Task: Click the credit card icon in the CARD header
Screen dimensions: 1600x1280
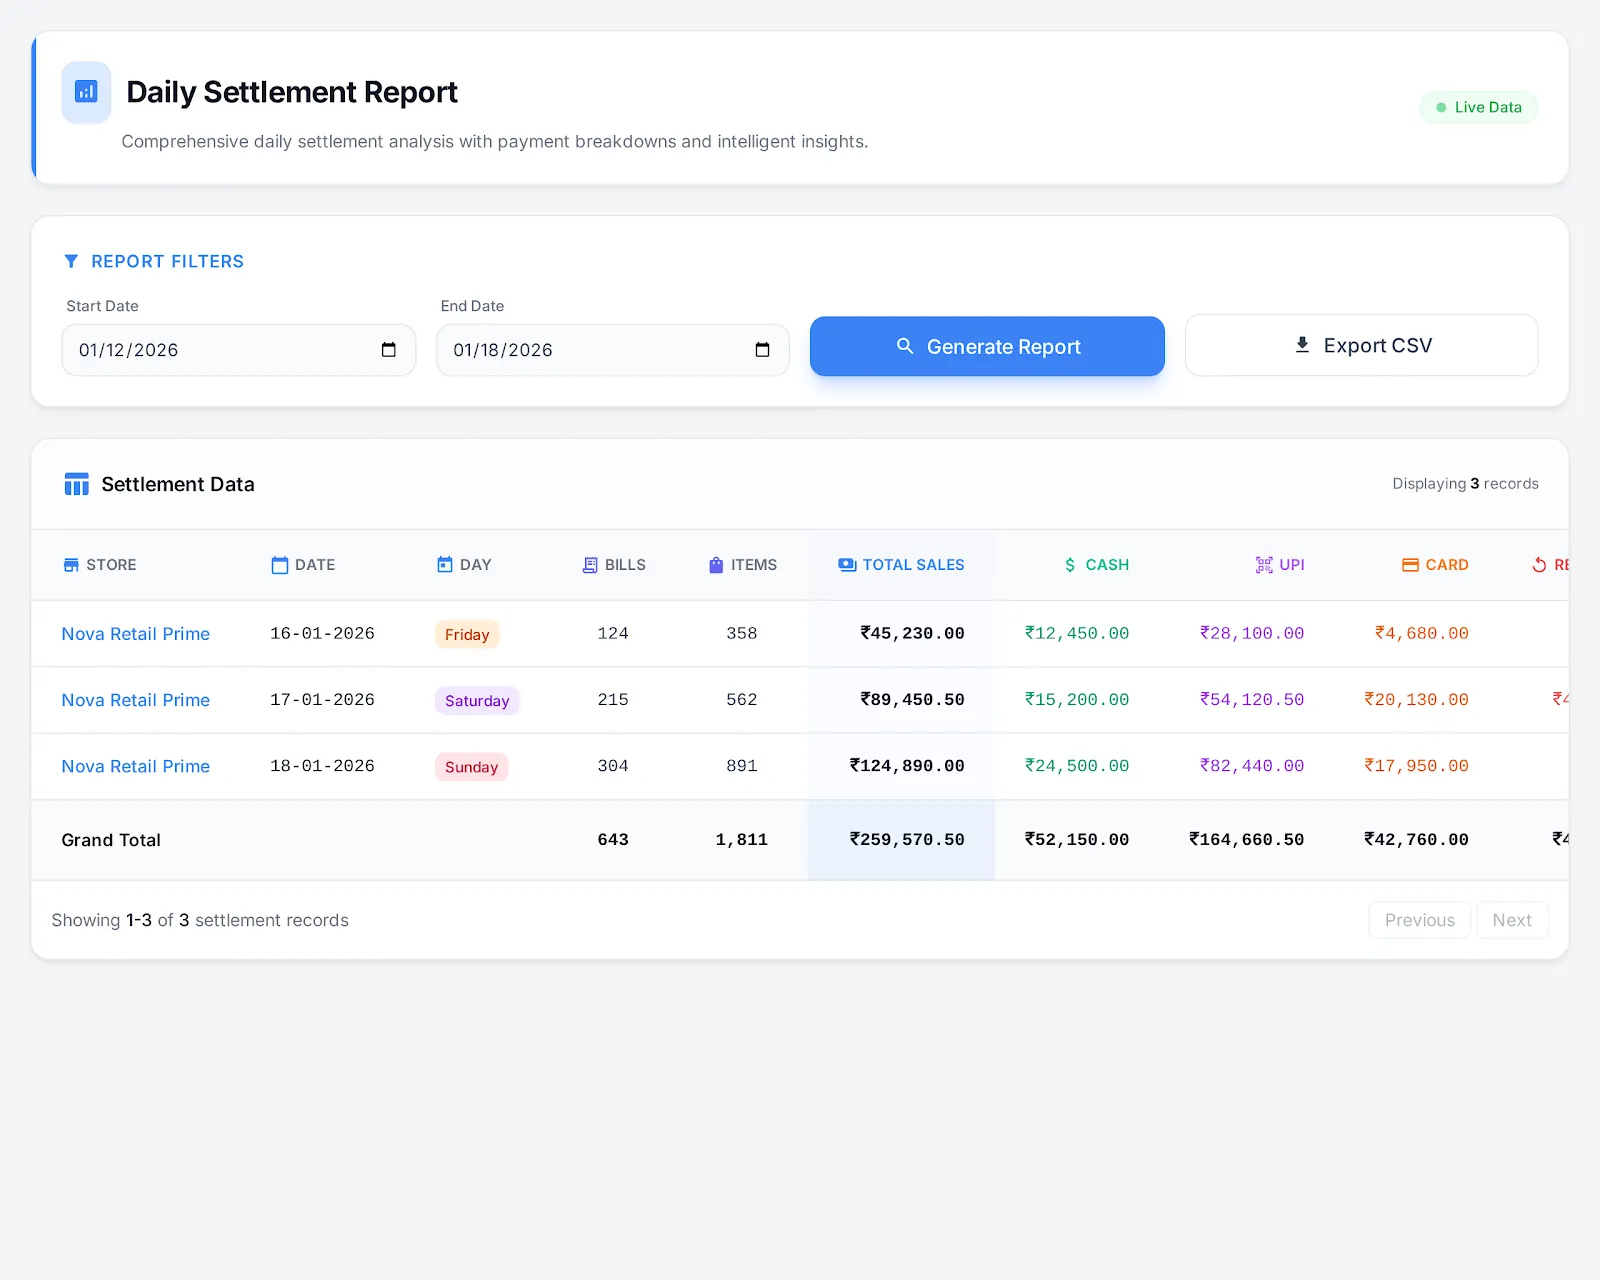Action: tap(1409, 565)
